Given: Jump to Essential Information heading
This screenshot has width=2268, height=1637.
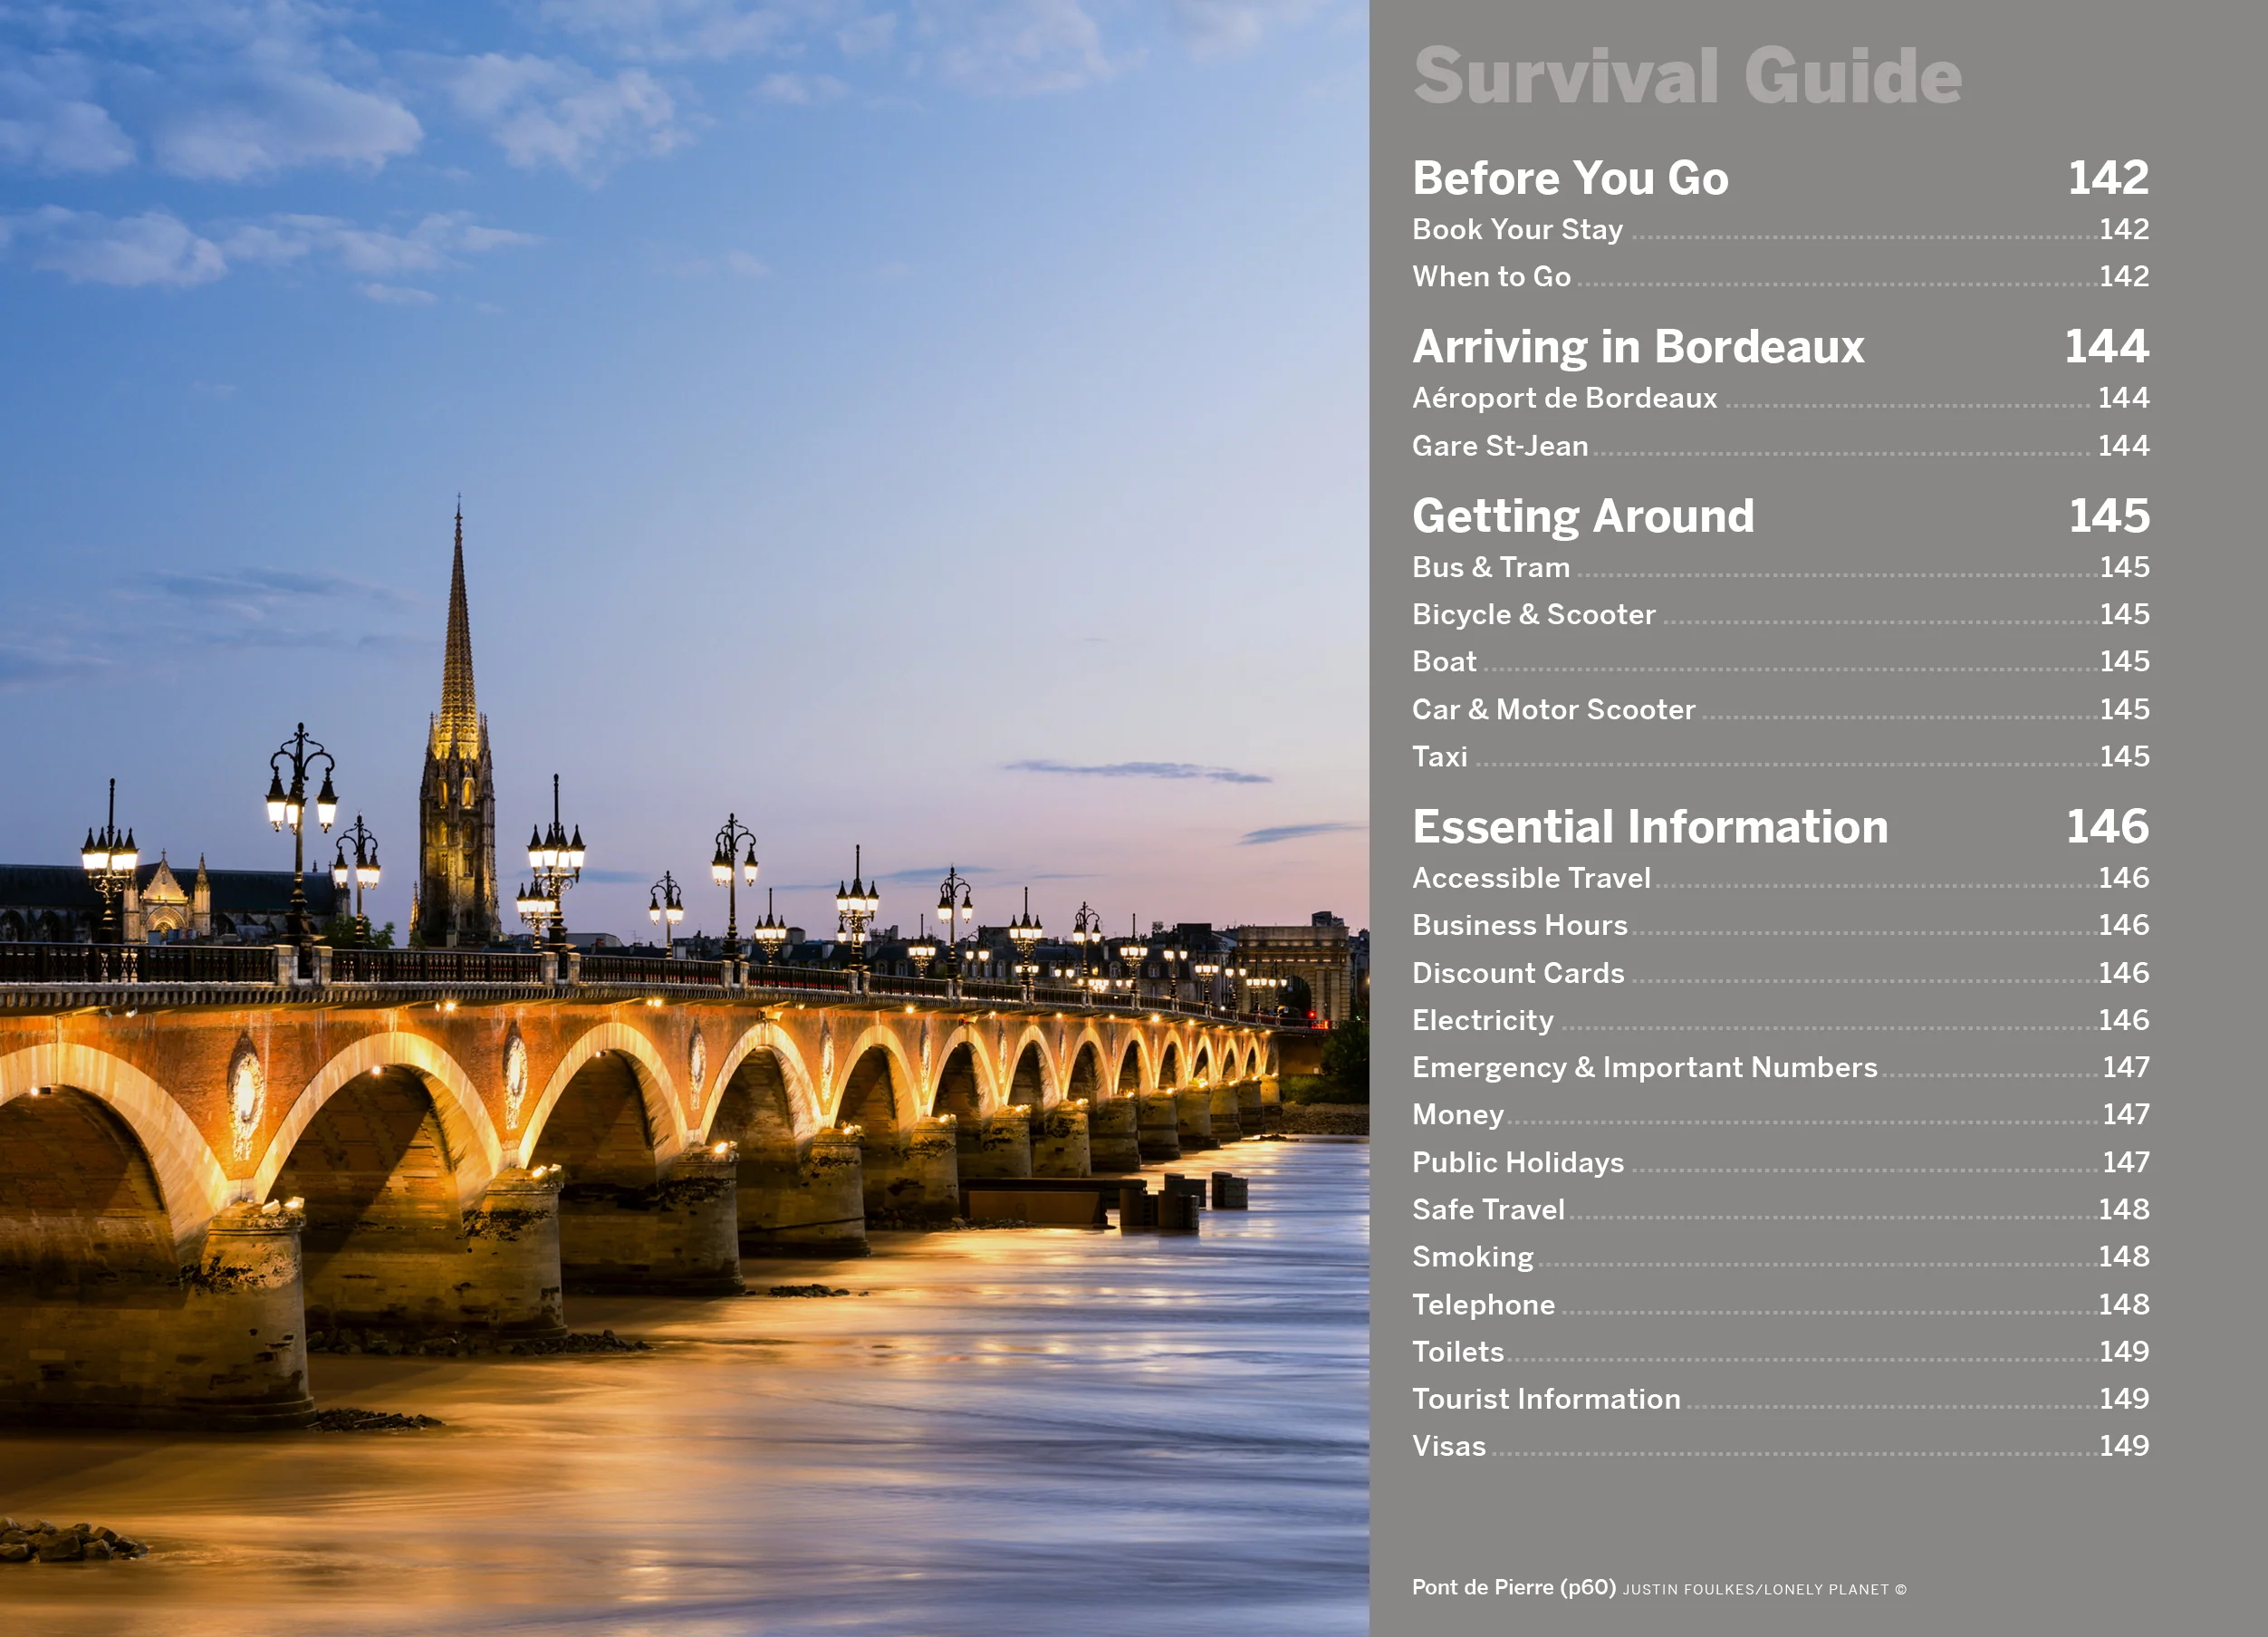Looking at the screenshot, I should coord(1649,827).
